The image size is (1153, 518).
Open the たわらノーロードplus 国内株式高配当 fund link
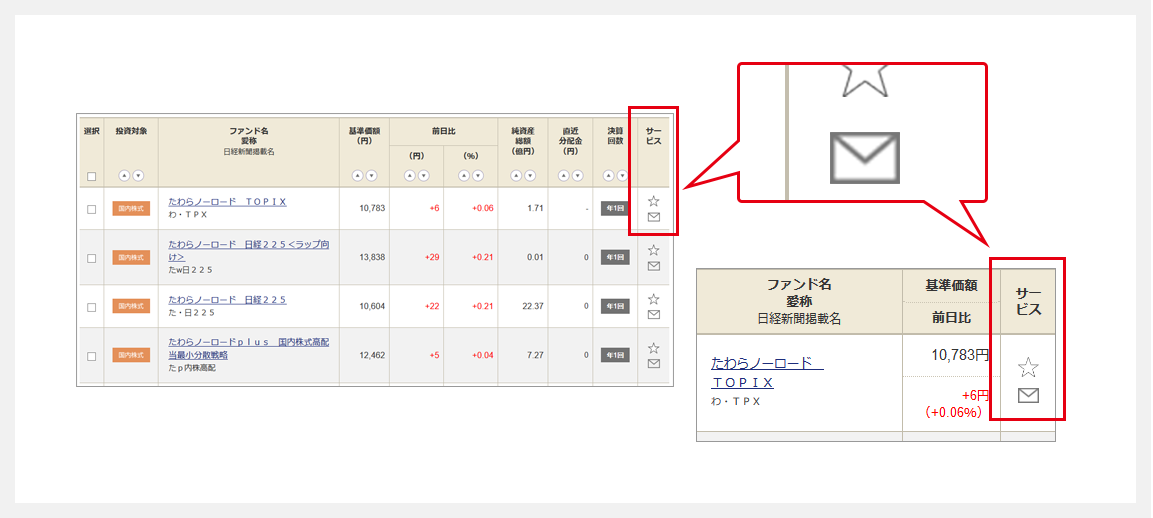tap(248, 341)
